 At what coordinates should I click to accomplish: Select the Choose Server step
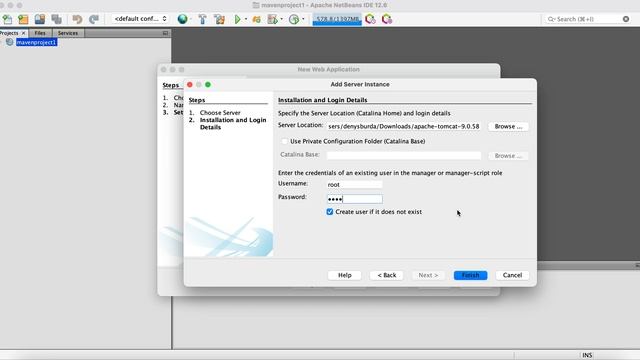coord(220,113)
